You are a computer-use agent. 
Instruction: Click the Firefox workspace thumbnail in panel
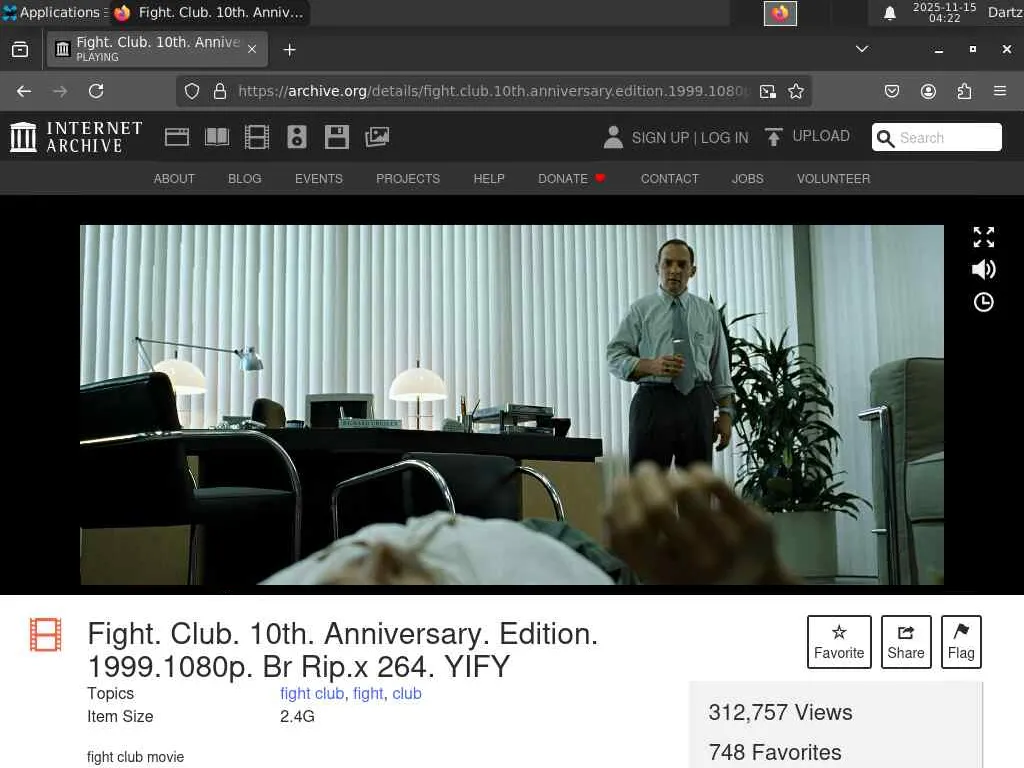point(780,13)
